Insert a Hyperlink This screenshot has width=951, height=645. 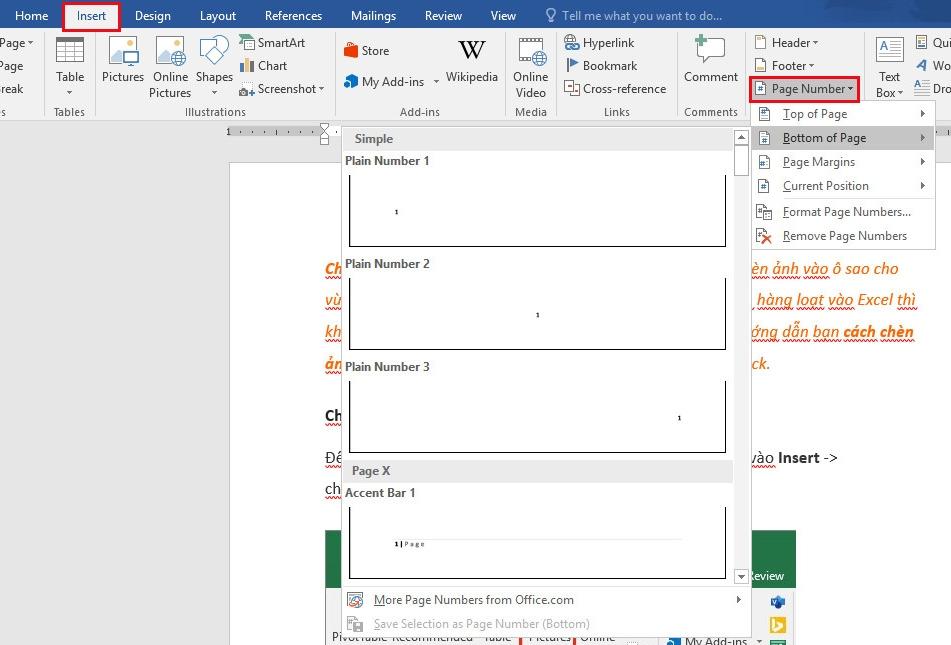(599, 42)
